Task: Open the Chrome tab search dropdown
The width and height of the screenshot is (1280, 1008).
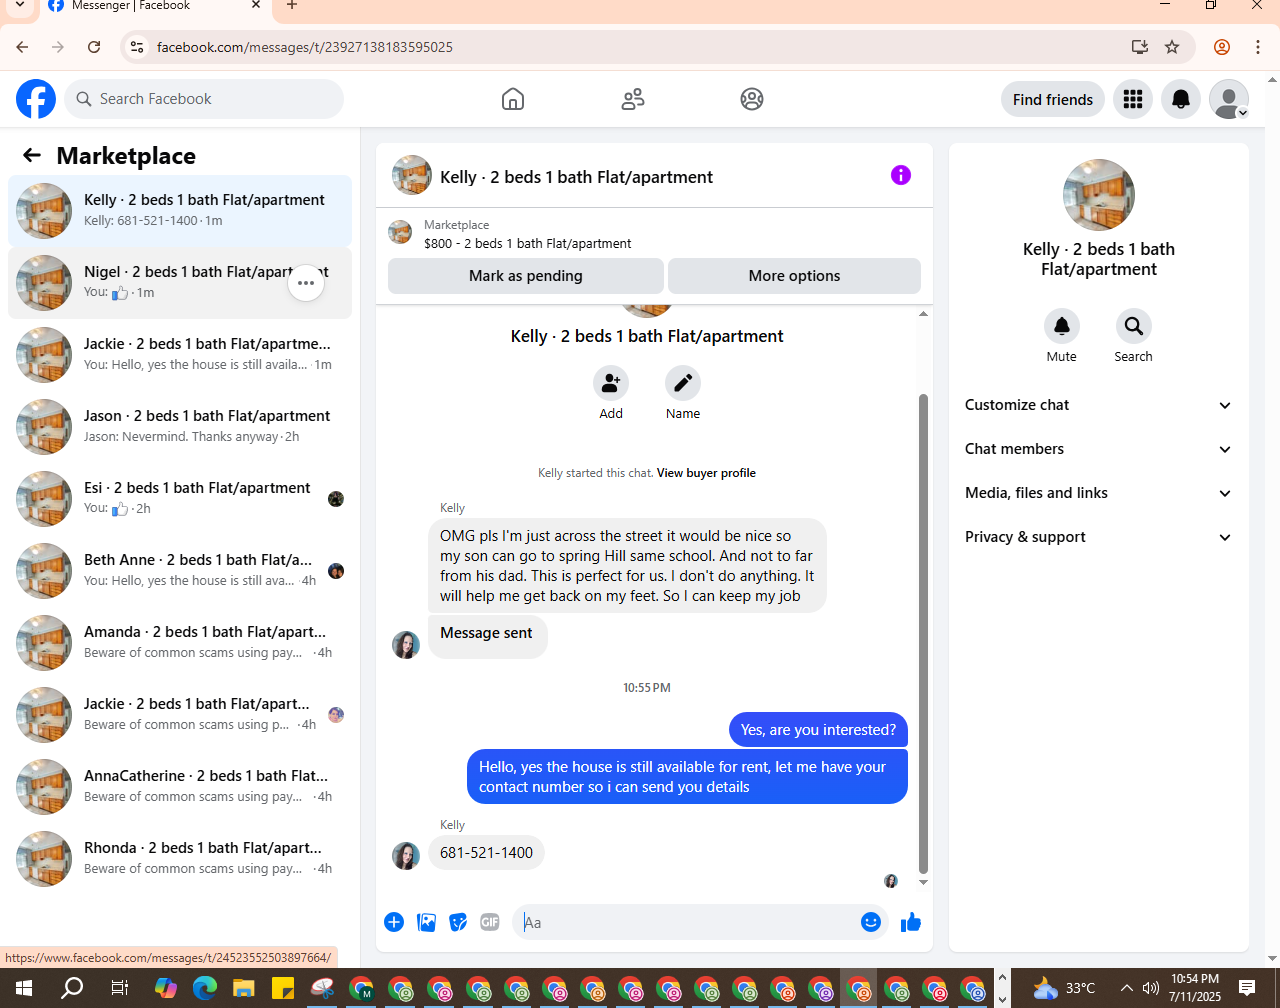Action: tap(20, 5)
